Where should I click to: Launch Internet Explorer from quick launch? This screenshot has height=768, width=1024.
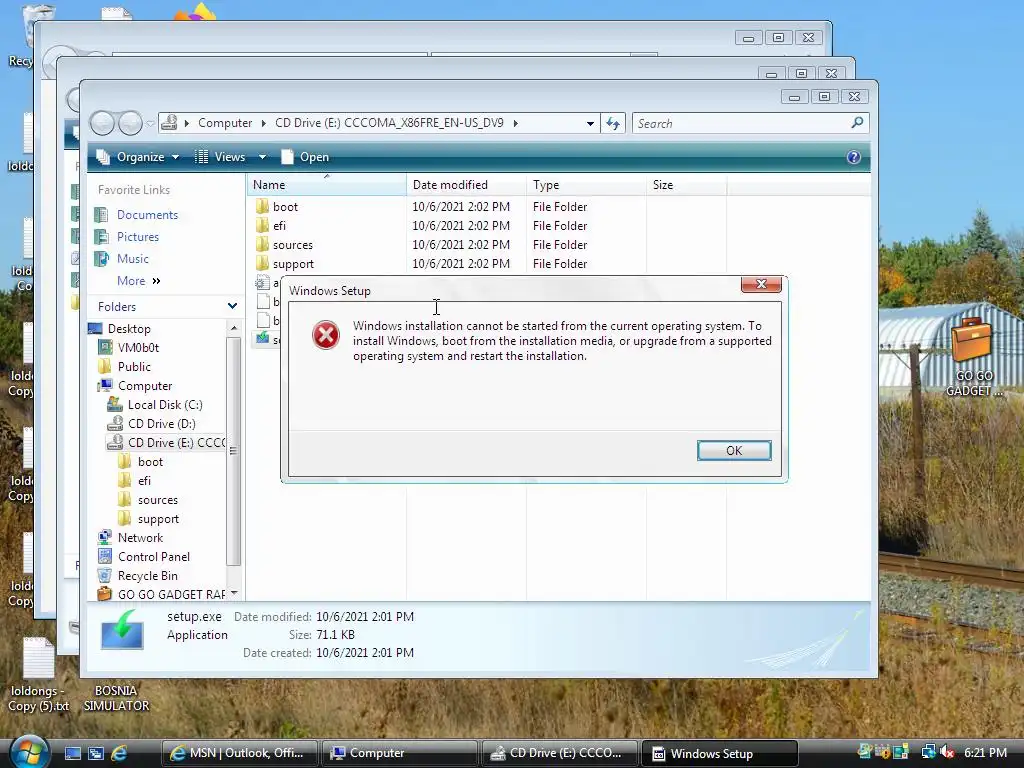pos(119,753)
